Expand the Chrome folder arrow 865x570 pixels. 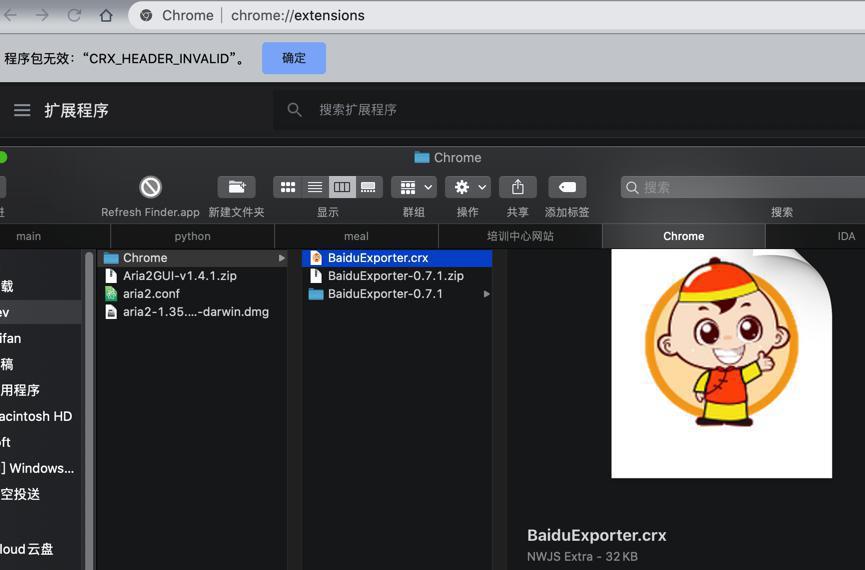coord(281,258)
